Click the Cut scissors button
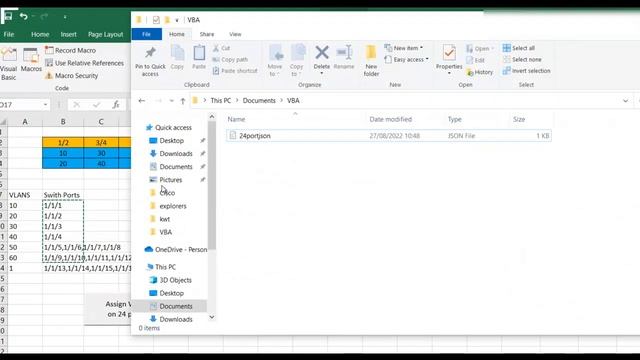The height and width of the screenshot is (360, 640). point(222,48)
